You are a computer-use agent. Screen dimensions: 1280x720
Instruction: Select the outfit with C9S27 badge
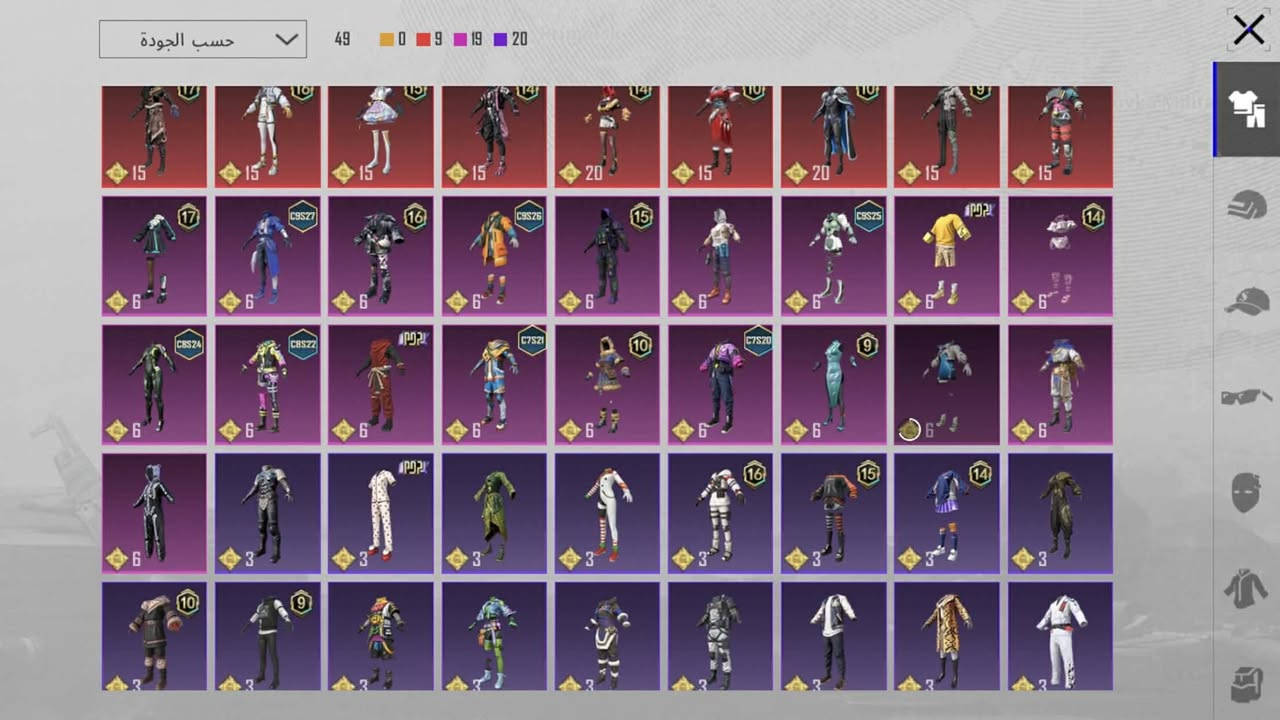point(267,256)
